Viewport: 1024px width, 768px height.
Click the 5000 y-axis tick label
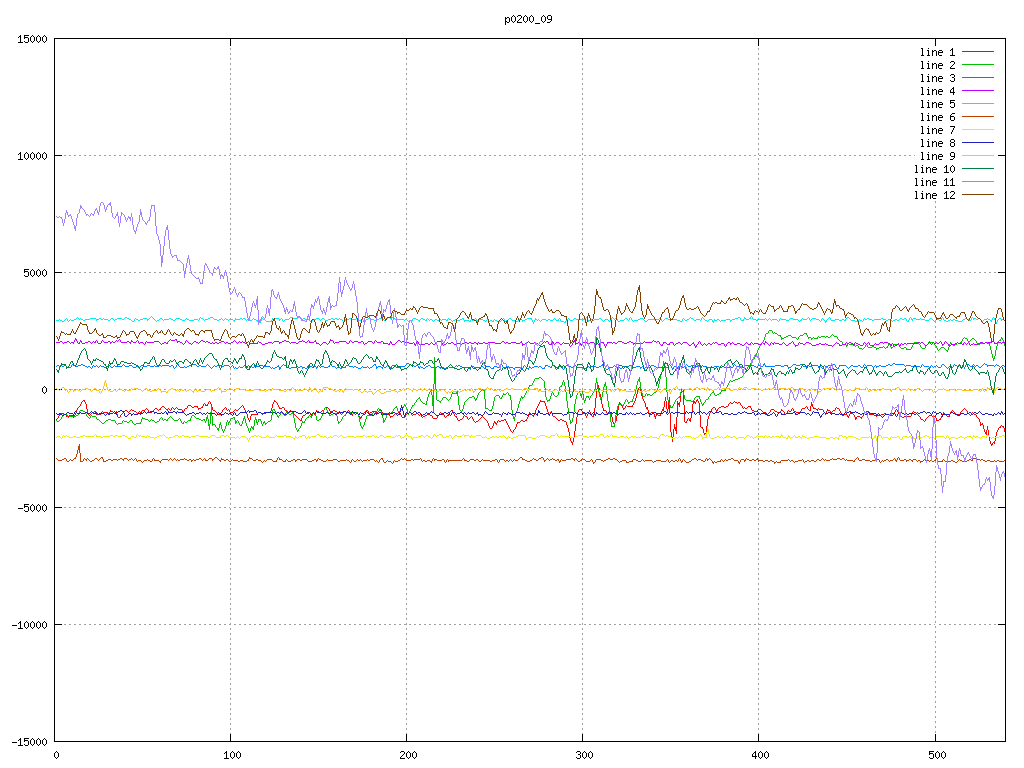(x=35, y=273)
